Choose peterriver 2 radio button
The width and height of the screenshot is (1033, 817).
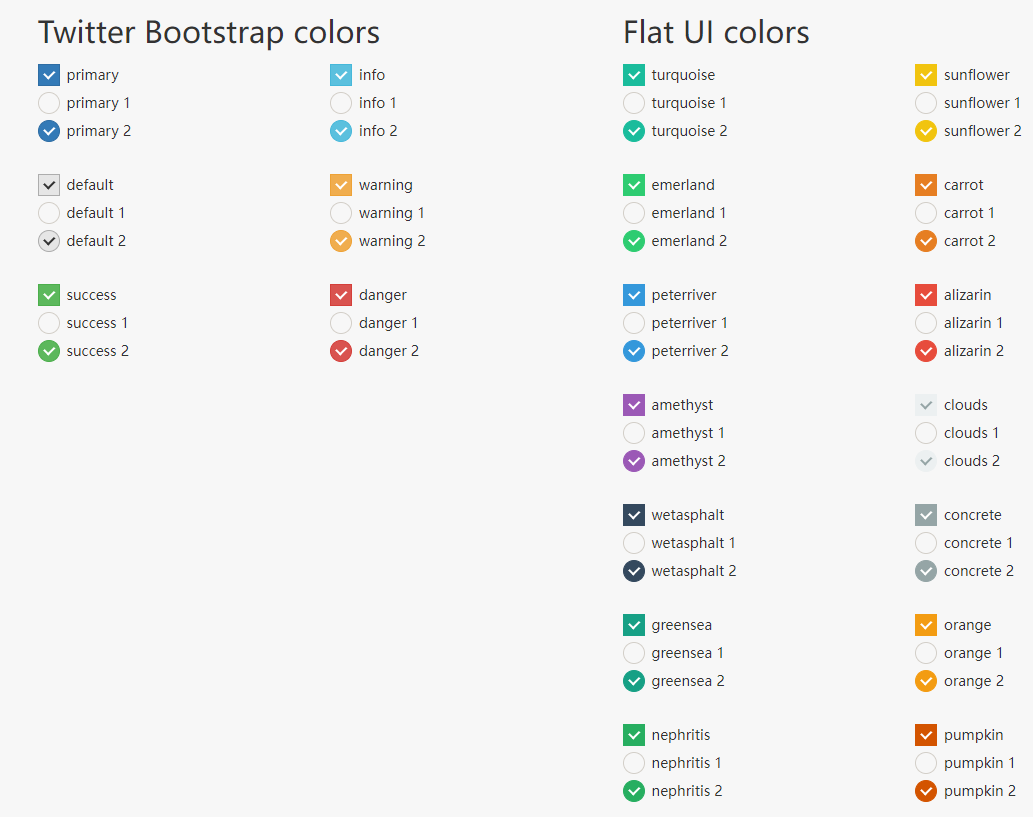634,351
